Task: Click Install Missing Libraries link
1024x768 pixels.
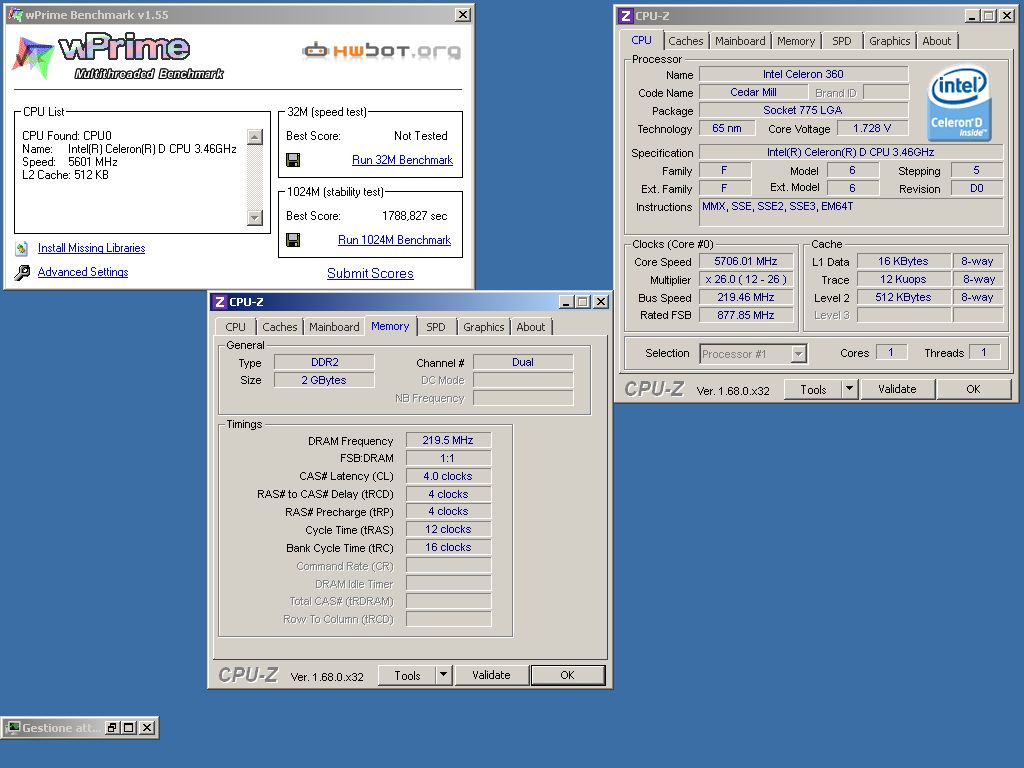Action: 91,248
